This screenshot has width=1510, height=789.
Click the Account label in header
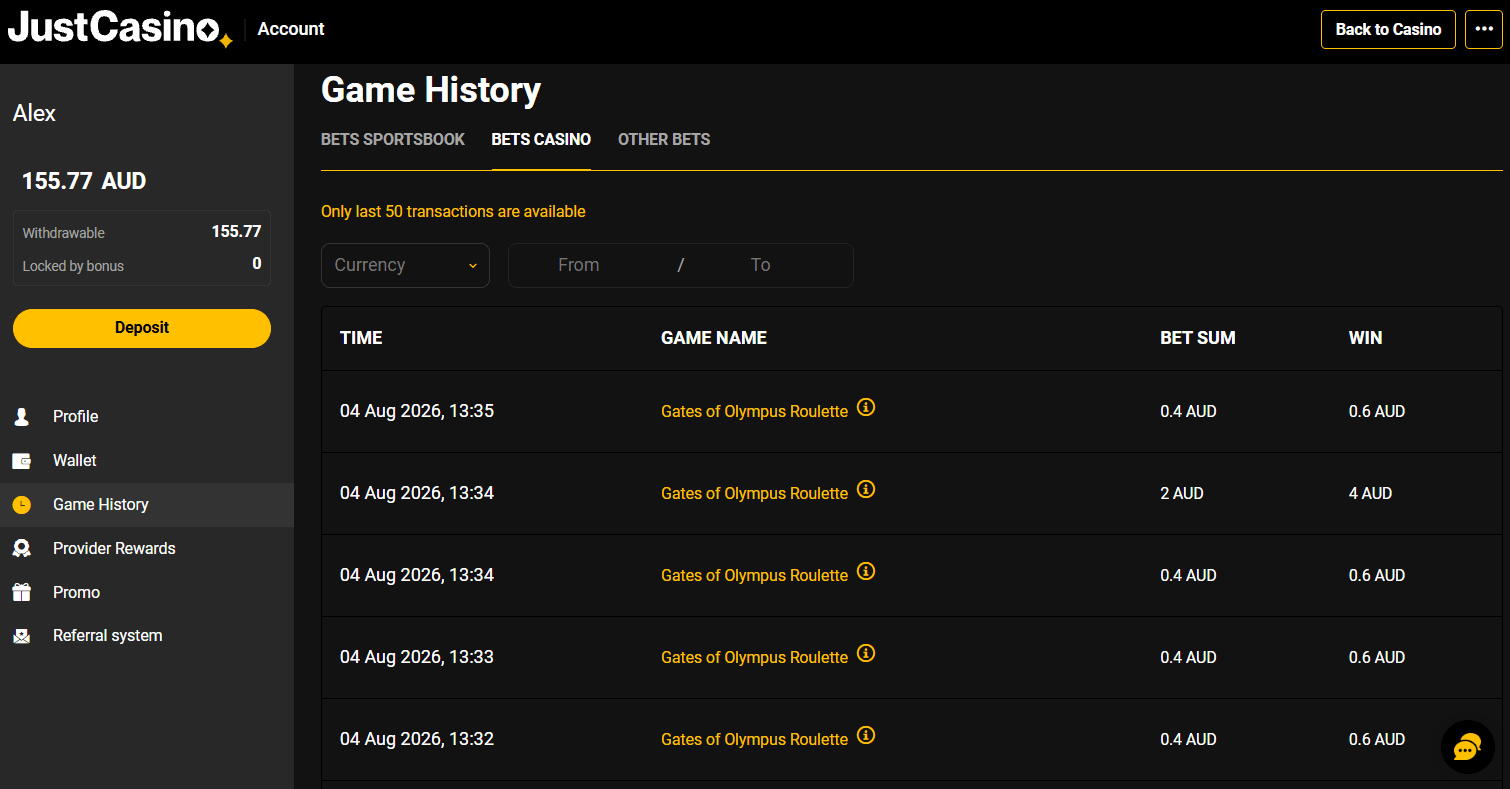point(291,29)
